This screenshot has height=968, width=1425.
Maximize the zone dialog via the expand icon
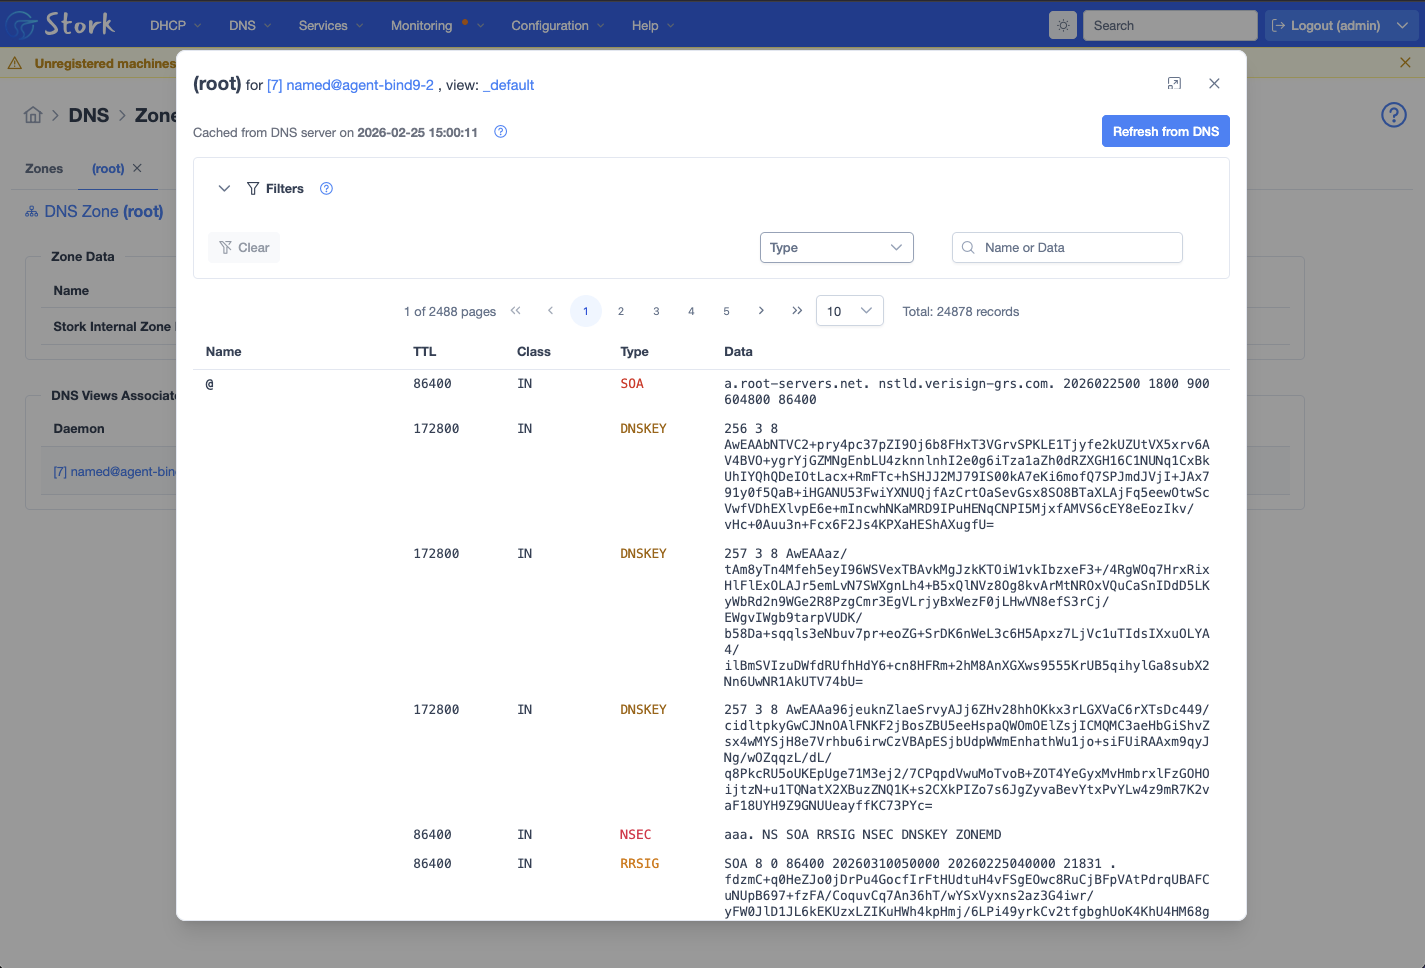click(x=1174, y=83)
